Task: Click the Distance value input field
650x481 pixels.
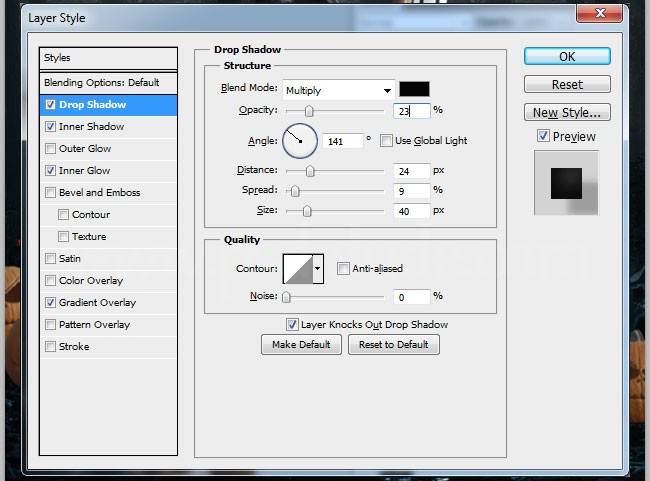Action: tap(411, 171)
